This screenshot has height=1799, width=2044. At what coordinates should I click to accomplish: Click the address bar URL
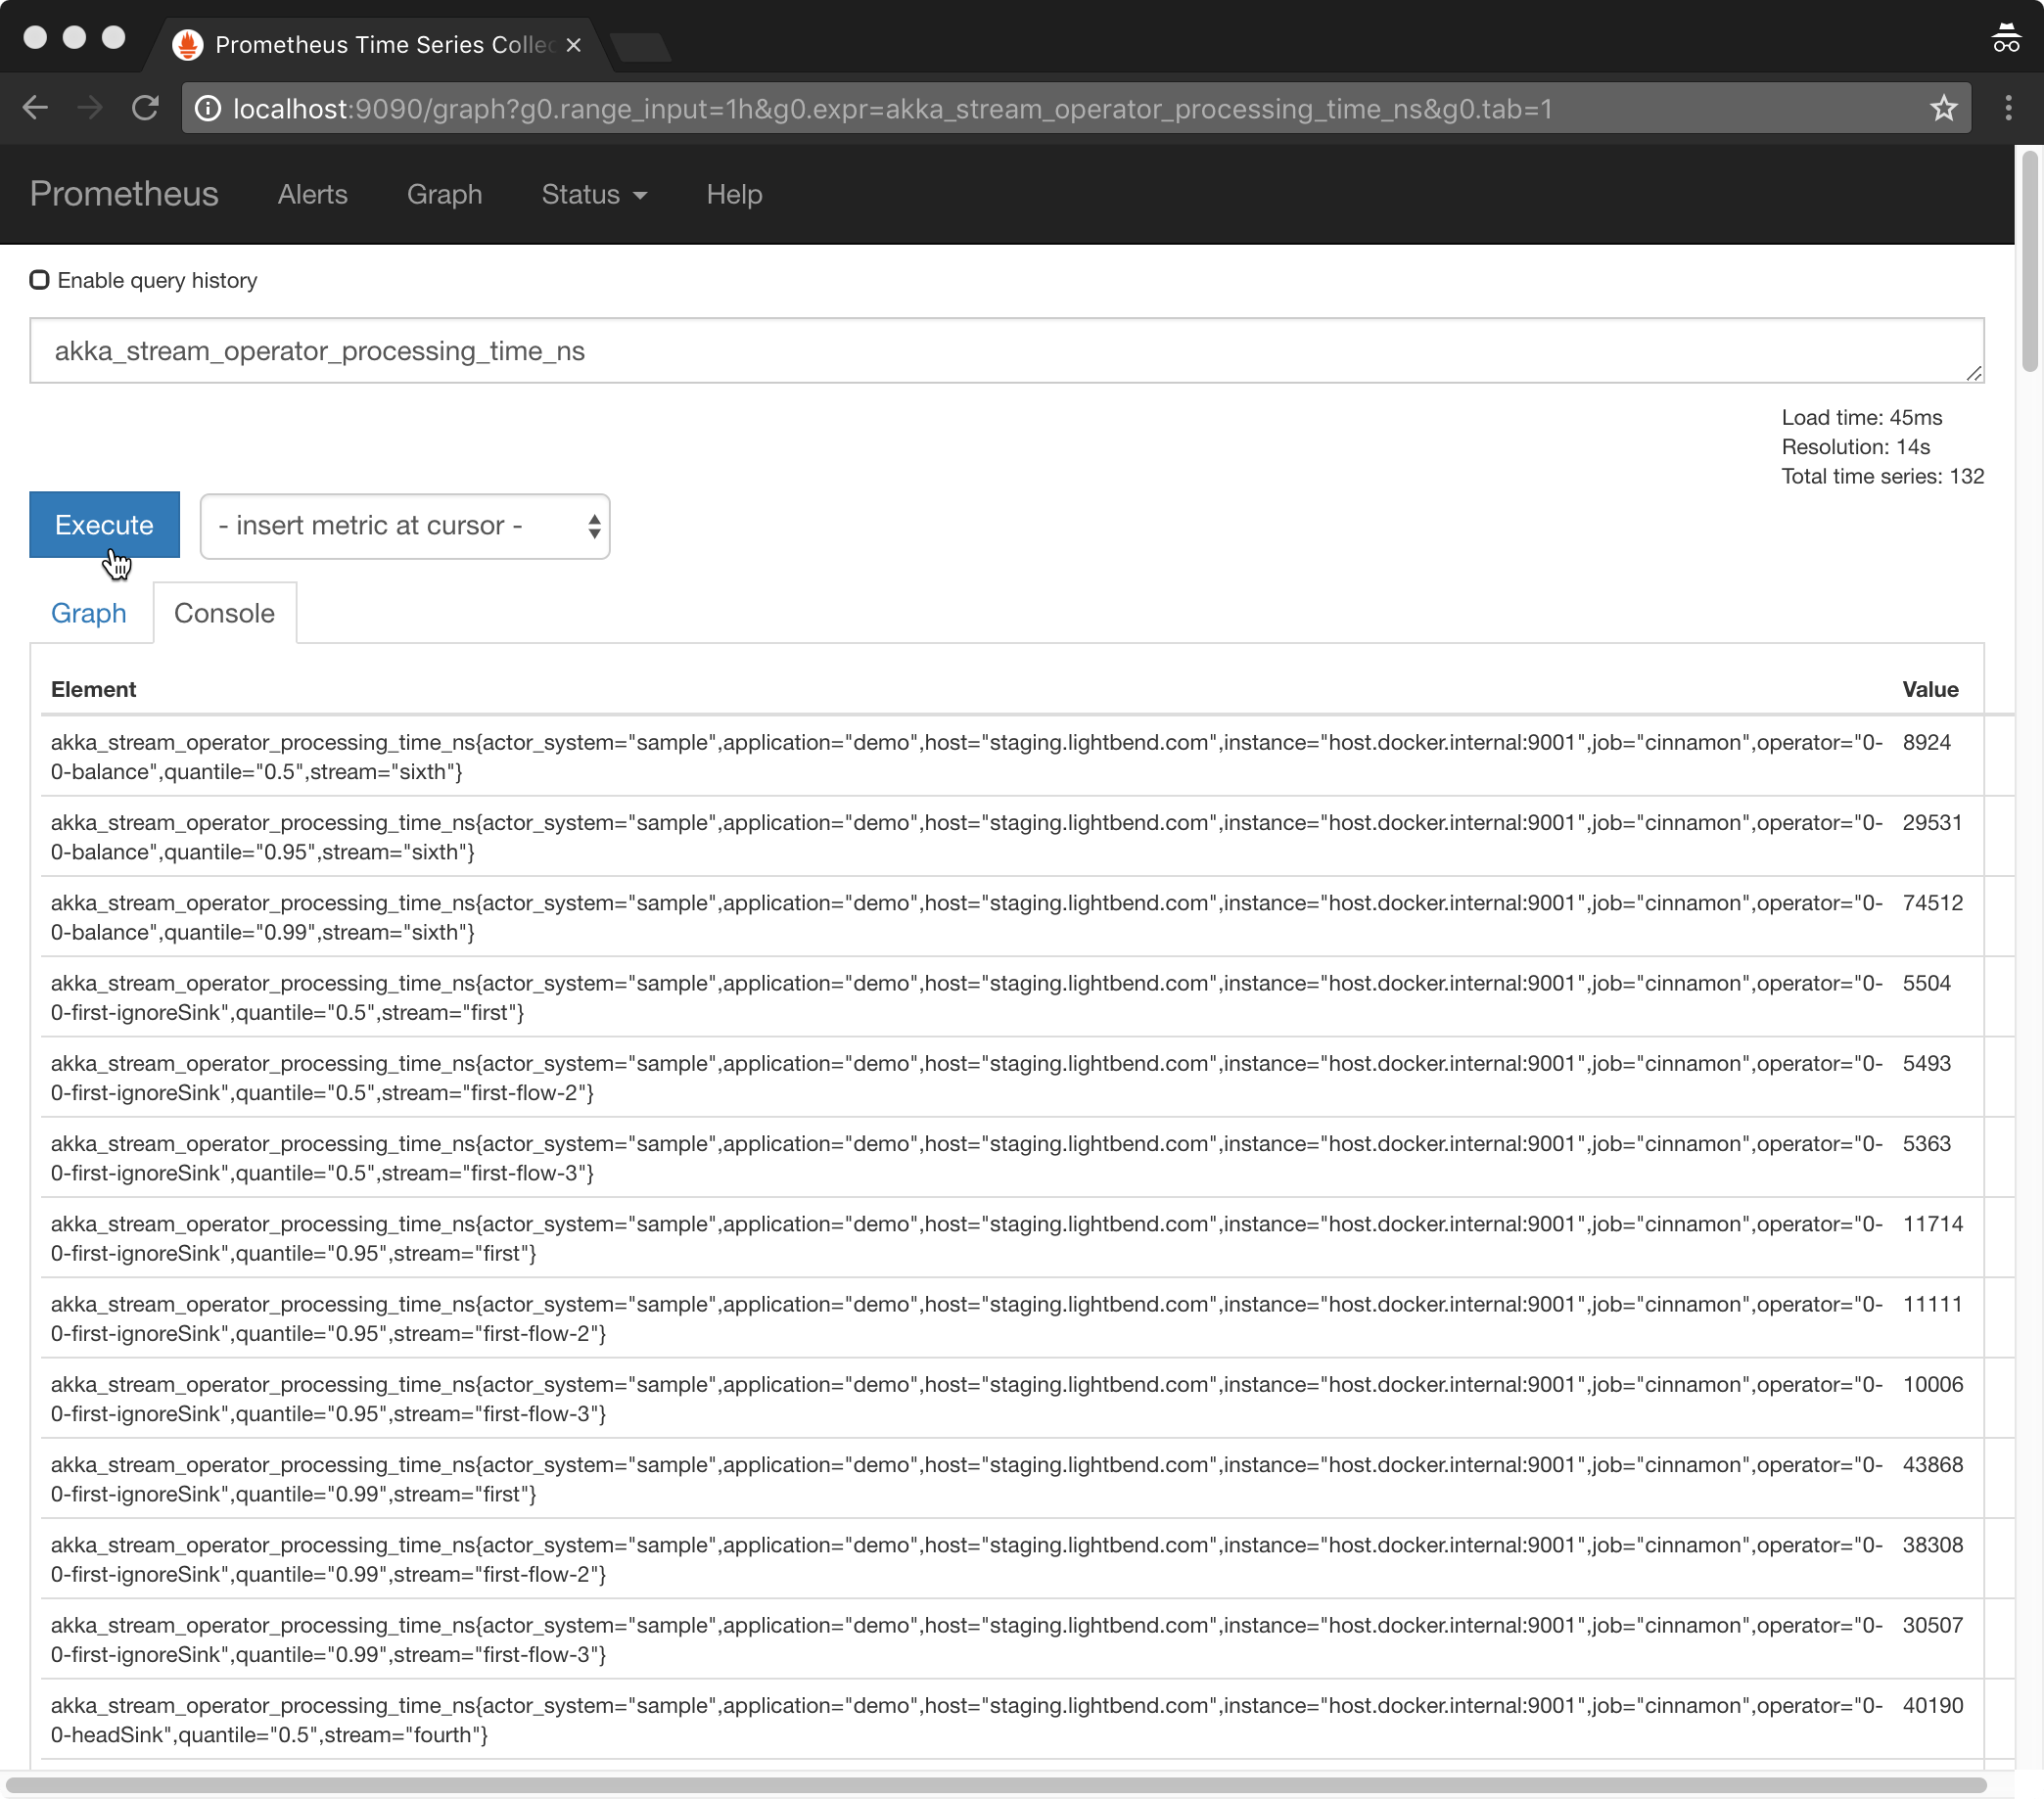pyautogui.click(x=892, y=108)
